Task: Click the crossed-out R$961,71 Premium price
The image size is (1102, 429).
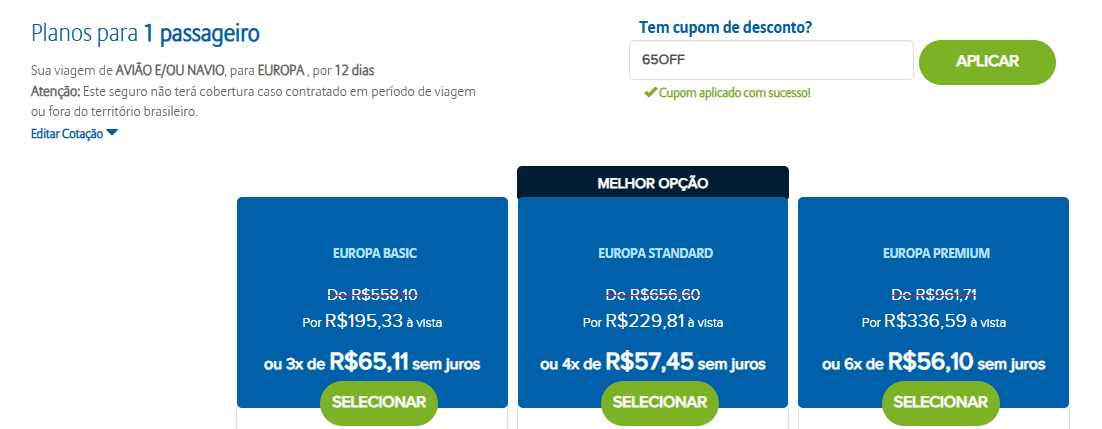Action: pos(934,295)
